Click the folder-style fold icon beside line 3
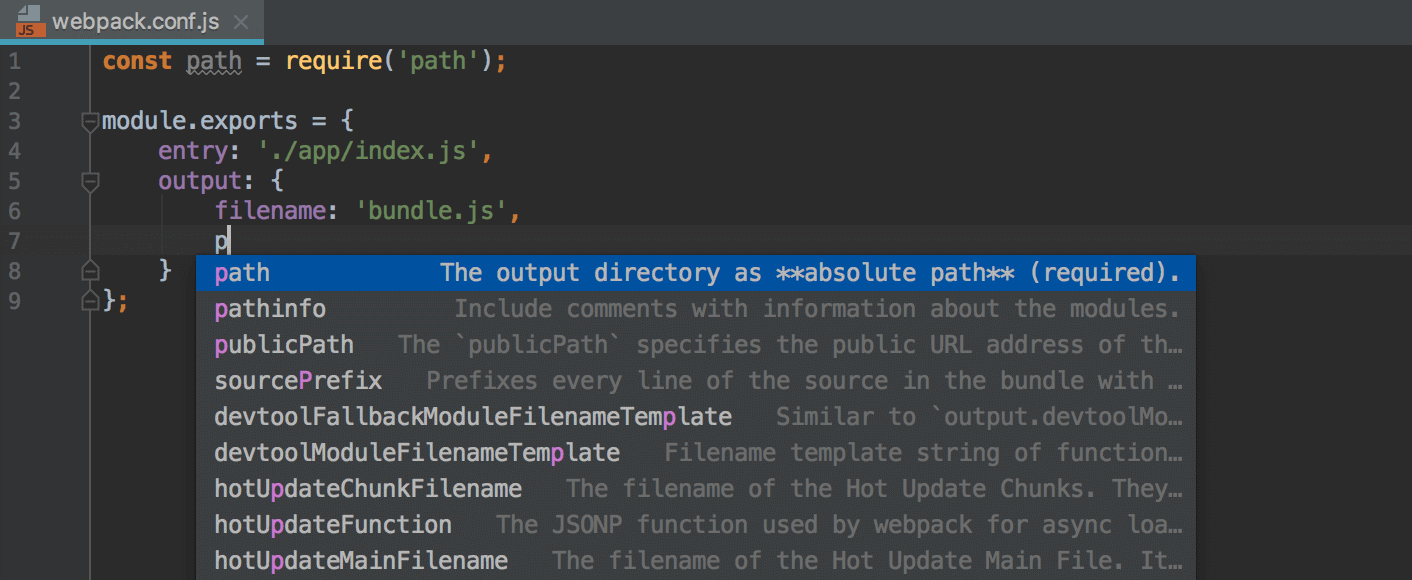 click(89, 120)
